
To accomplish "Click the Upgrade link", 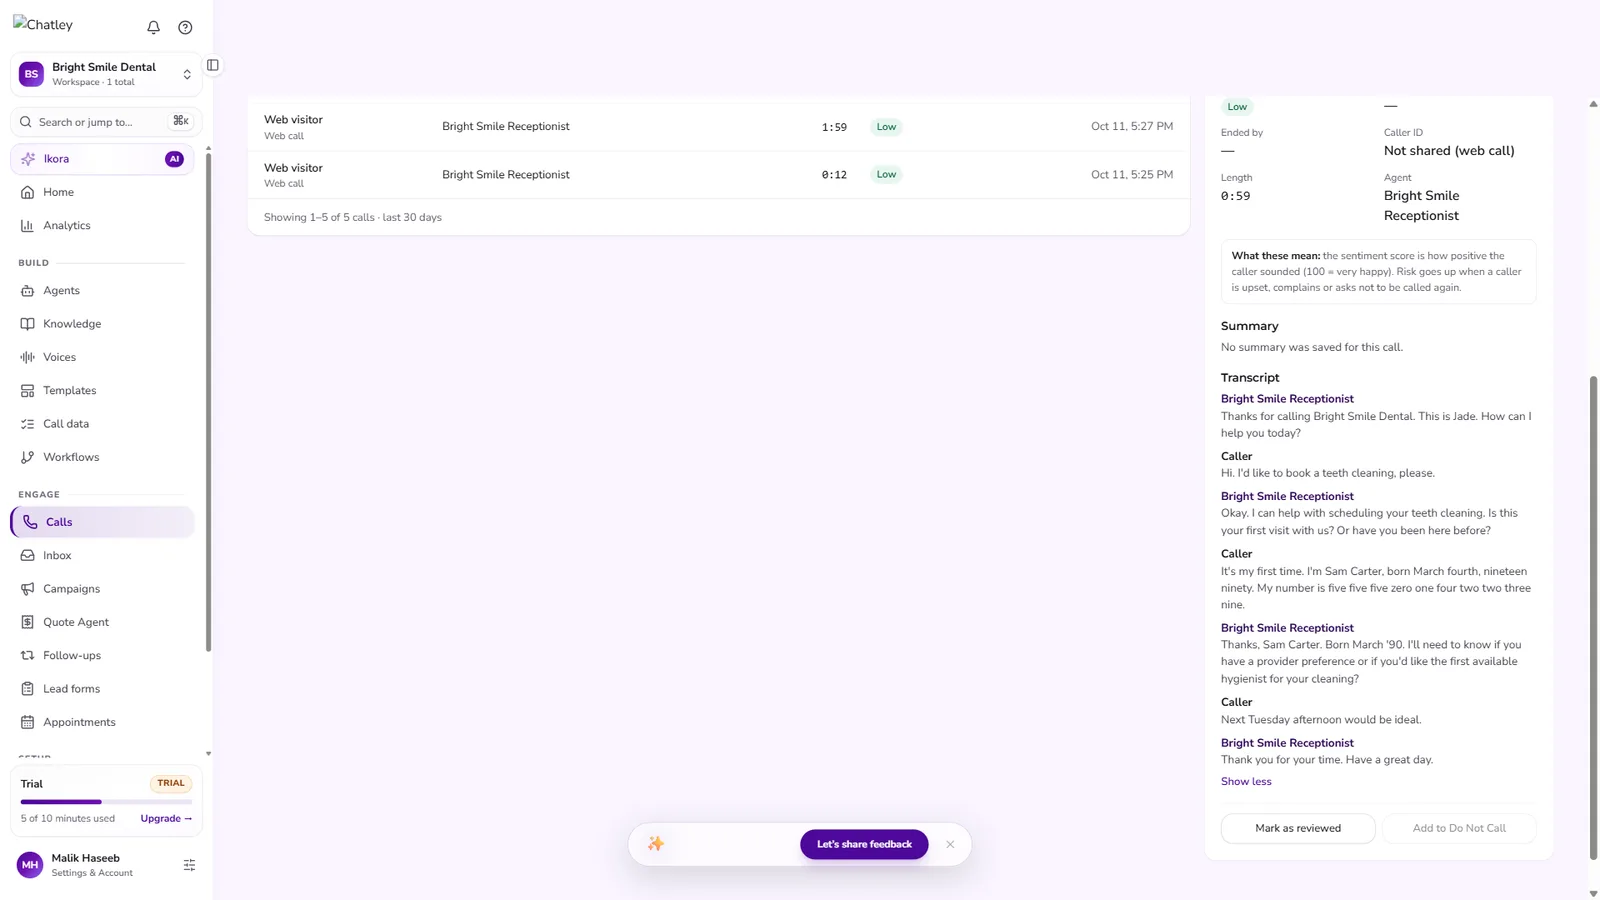I will 166,818.
